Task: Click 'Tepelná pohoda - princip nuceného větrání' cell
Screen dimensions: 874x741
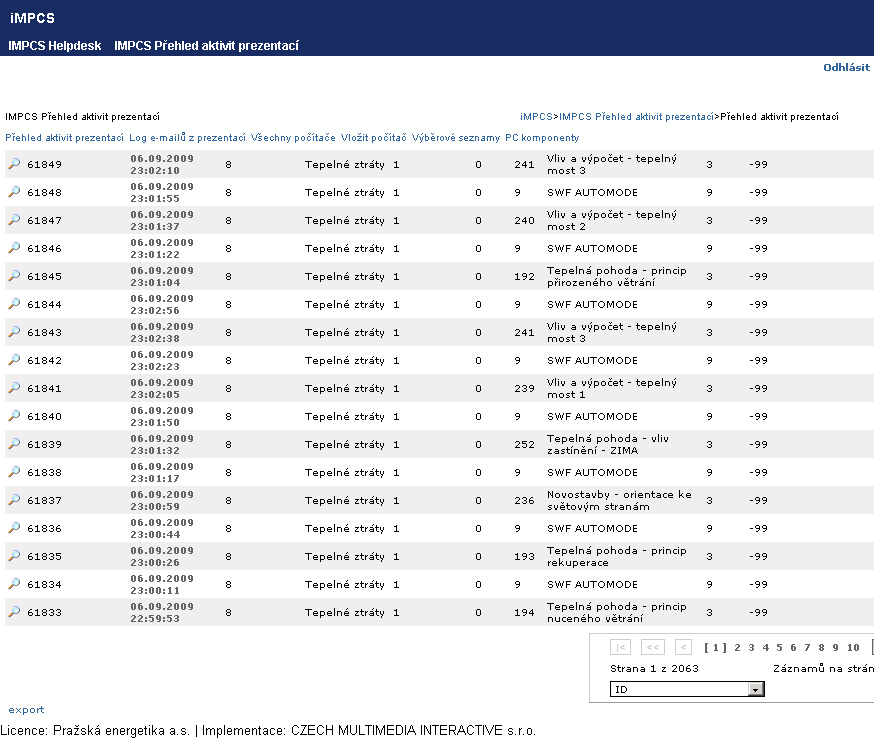Action: tap(616, 612)
